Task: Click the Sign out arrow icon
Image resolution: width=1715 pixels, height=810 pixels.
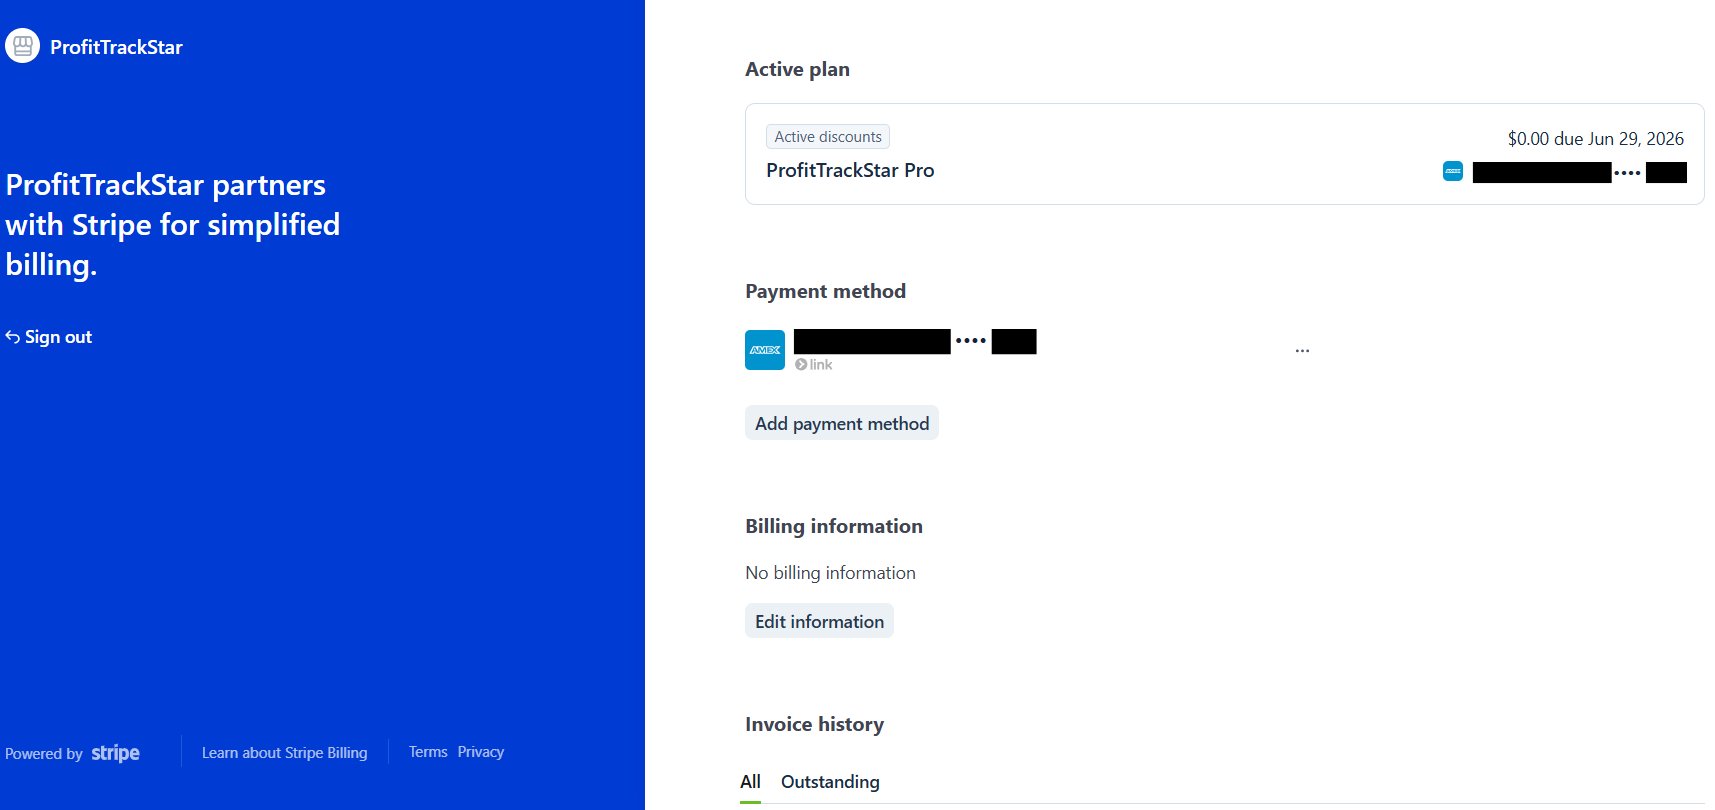Action: (x=13, y=337)
